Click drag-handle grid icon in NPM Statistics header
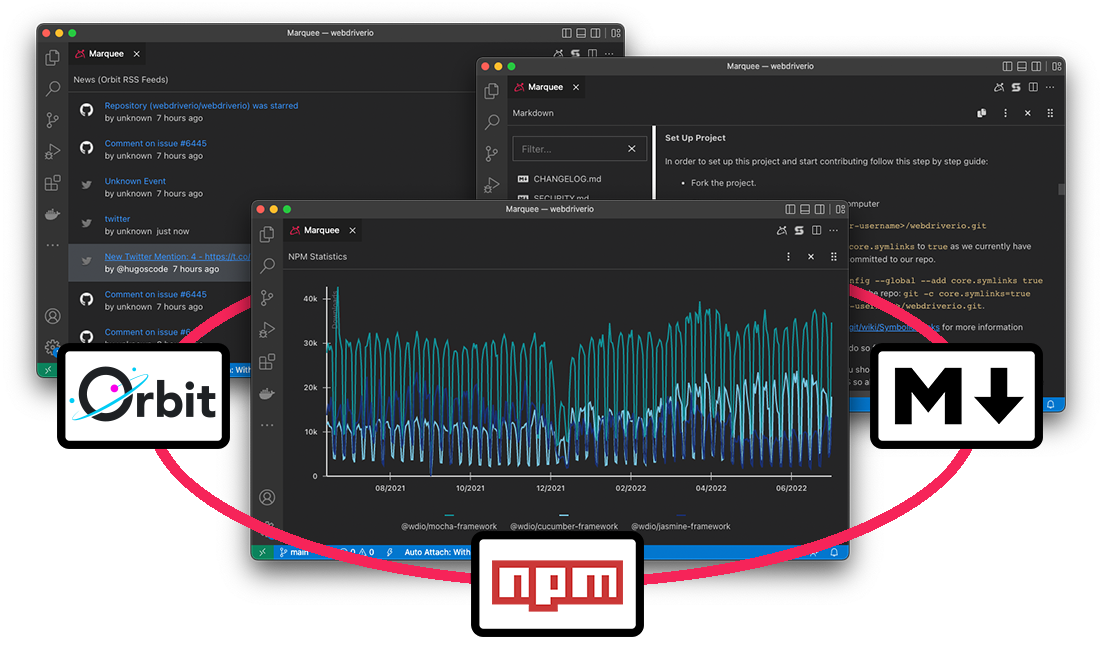 (833, 257)
